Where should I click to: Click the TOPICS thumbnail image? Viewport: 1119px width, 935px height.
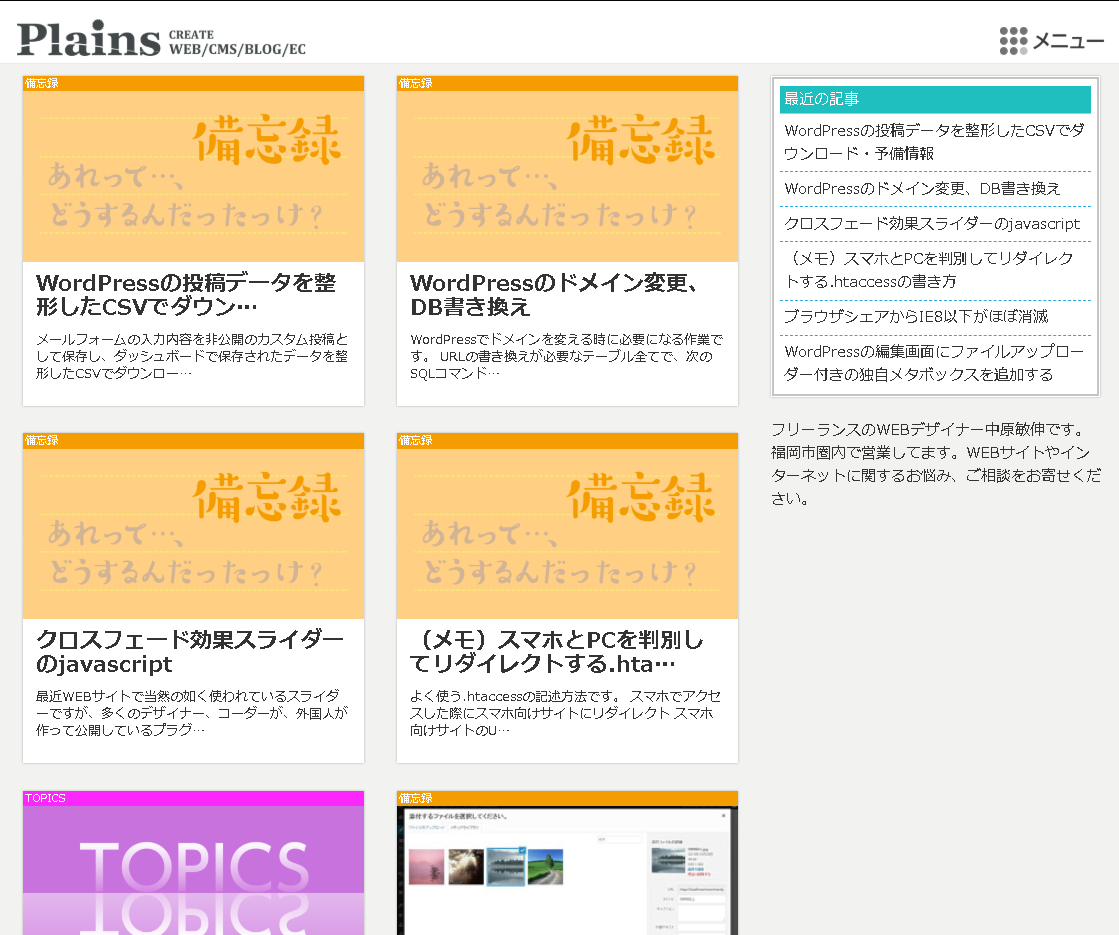(193, 869)
